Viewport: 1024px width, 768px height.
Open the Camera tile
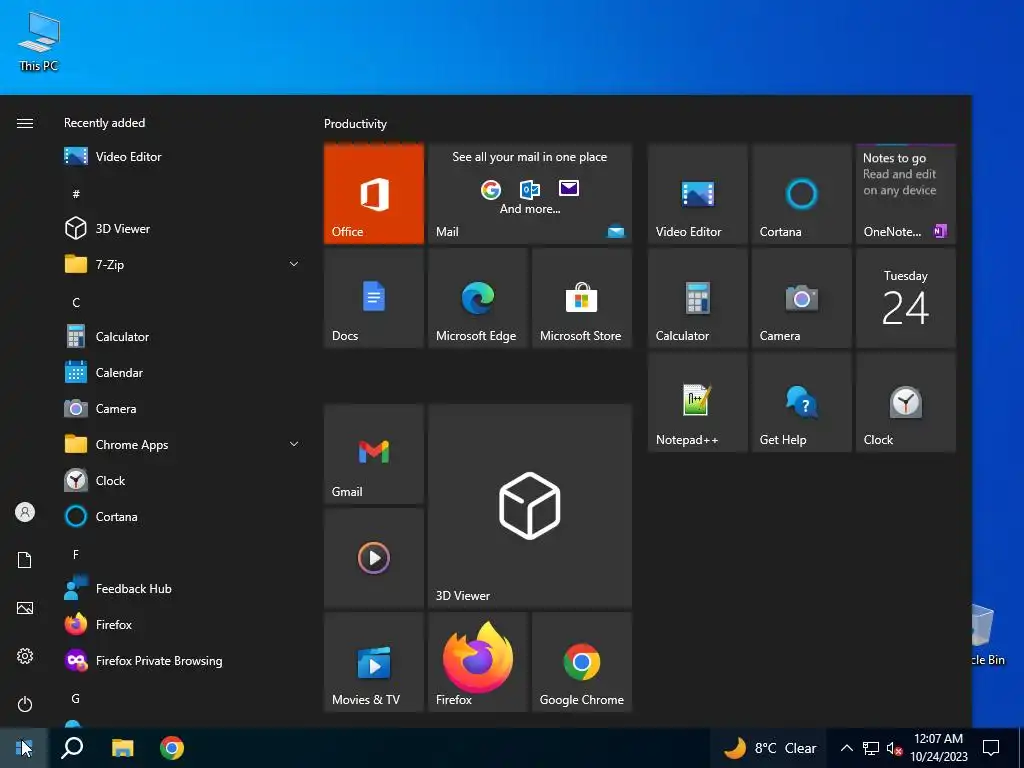[801, 298]
